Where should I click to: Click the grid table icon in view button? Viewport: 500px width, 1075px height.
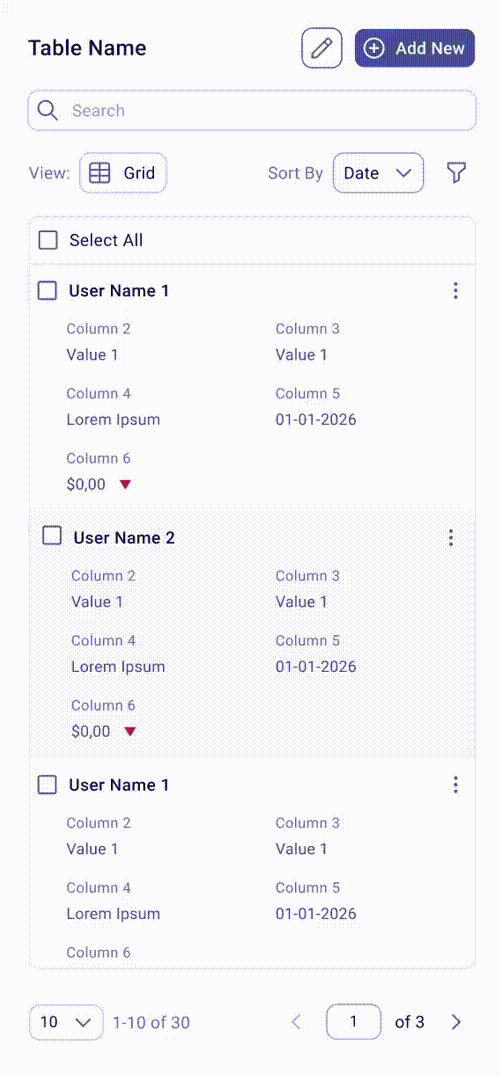[x=99, y=173]
